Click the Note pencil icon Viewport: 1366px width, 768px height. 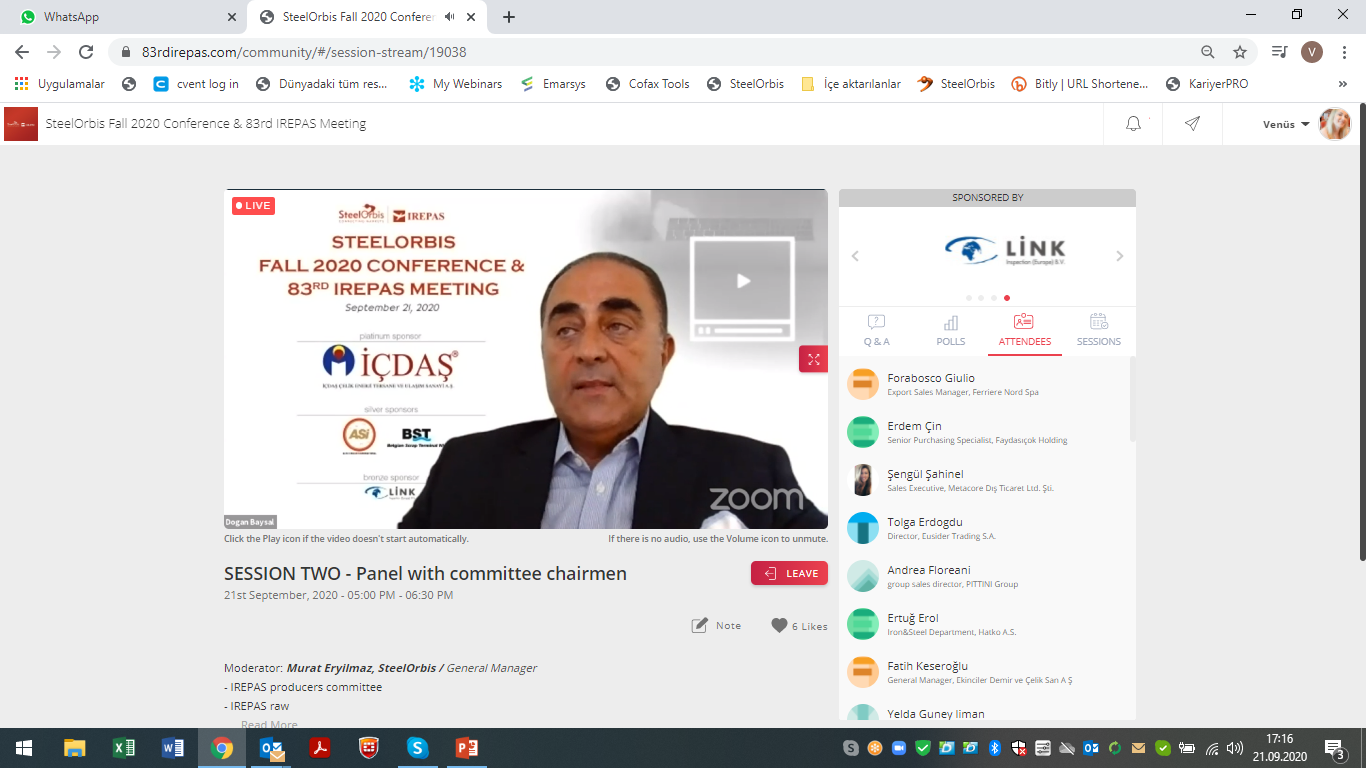[x=700, y=626]
